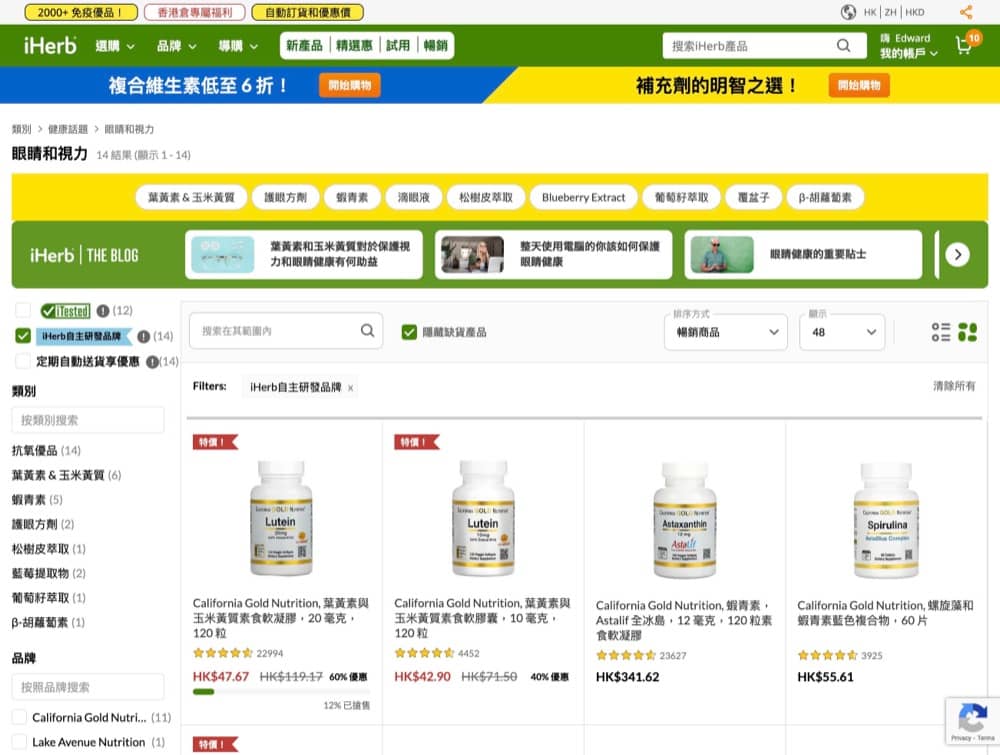
Task: Select the 松樹皮萃取 category pill
Action: (485, 198)
